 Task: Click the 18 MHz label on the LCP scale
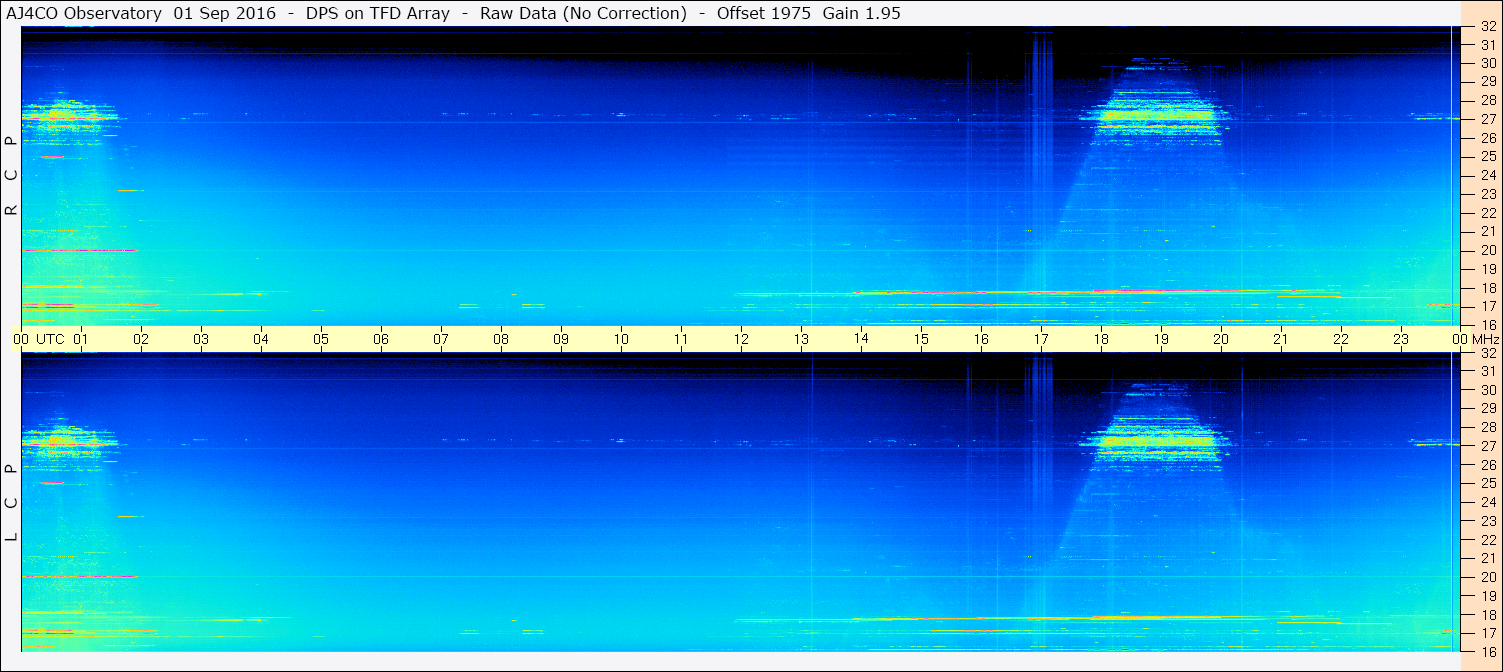[1488, 615]
